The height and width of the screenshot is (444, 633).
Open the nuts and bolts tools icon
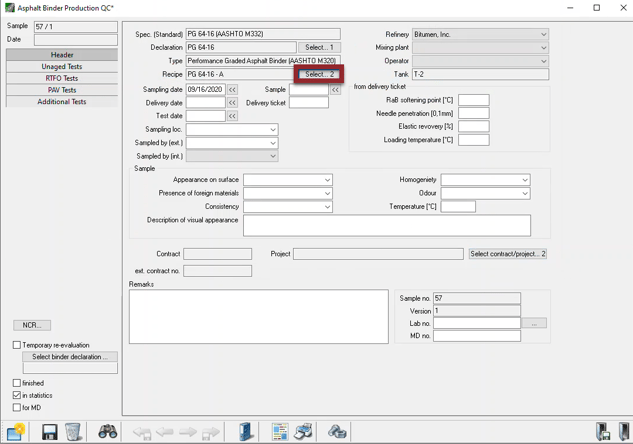tap(337, 432)
